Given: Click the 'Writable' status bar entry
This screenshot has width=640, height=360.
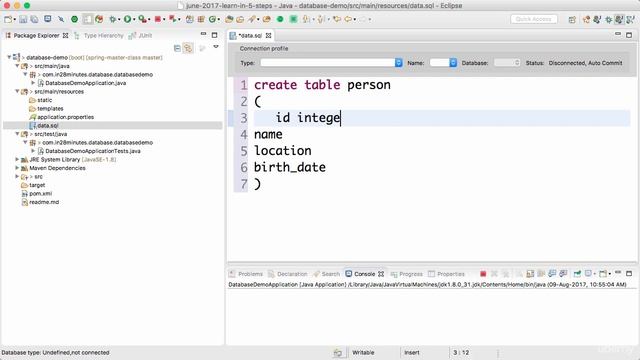Looking at the screenshot, I should coord(363,353).
